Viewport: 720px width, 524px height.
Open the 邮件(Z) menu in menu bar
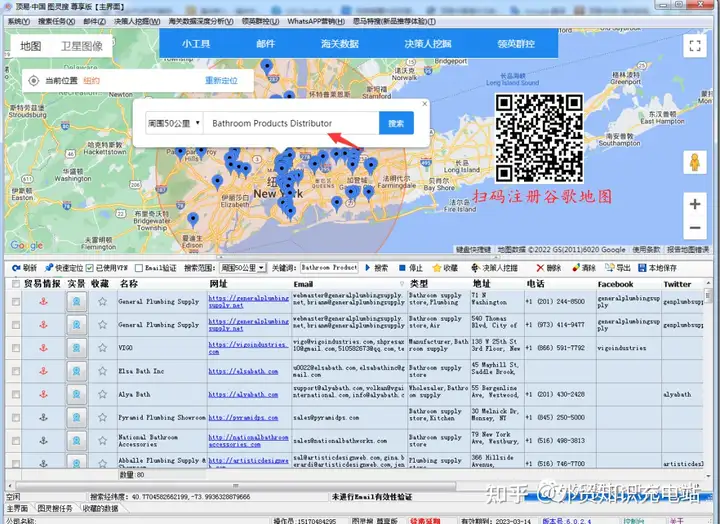tap(95, 22)
